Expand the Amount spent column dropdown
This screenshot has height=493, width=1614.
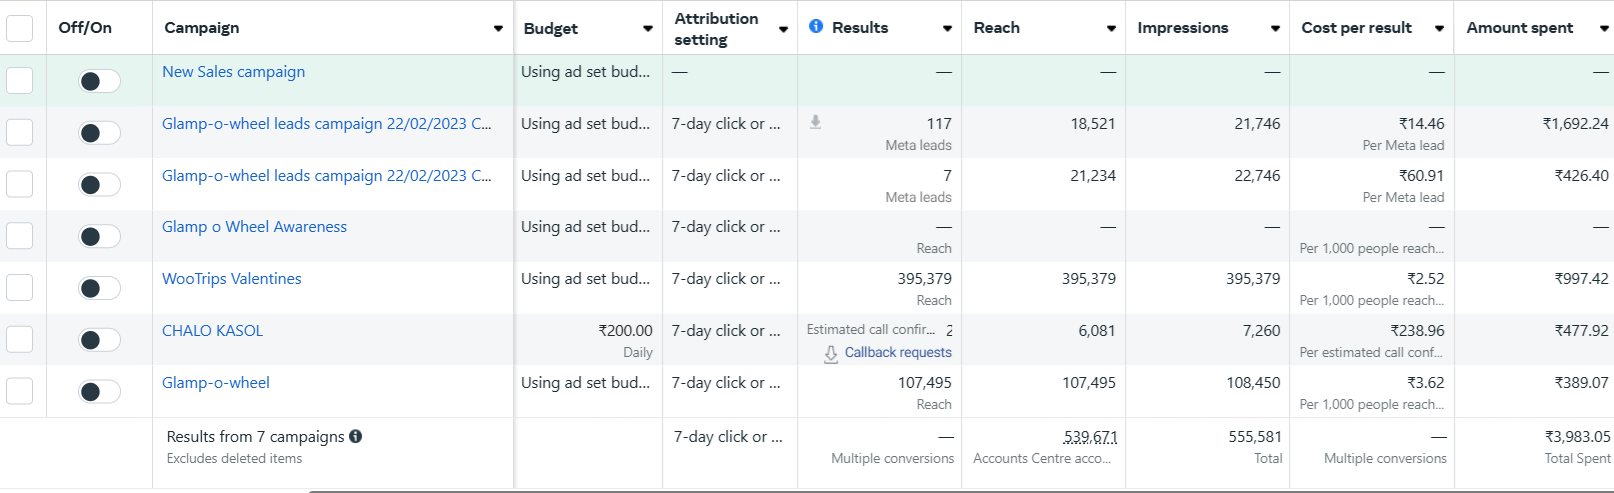1604,28
